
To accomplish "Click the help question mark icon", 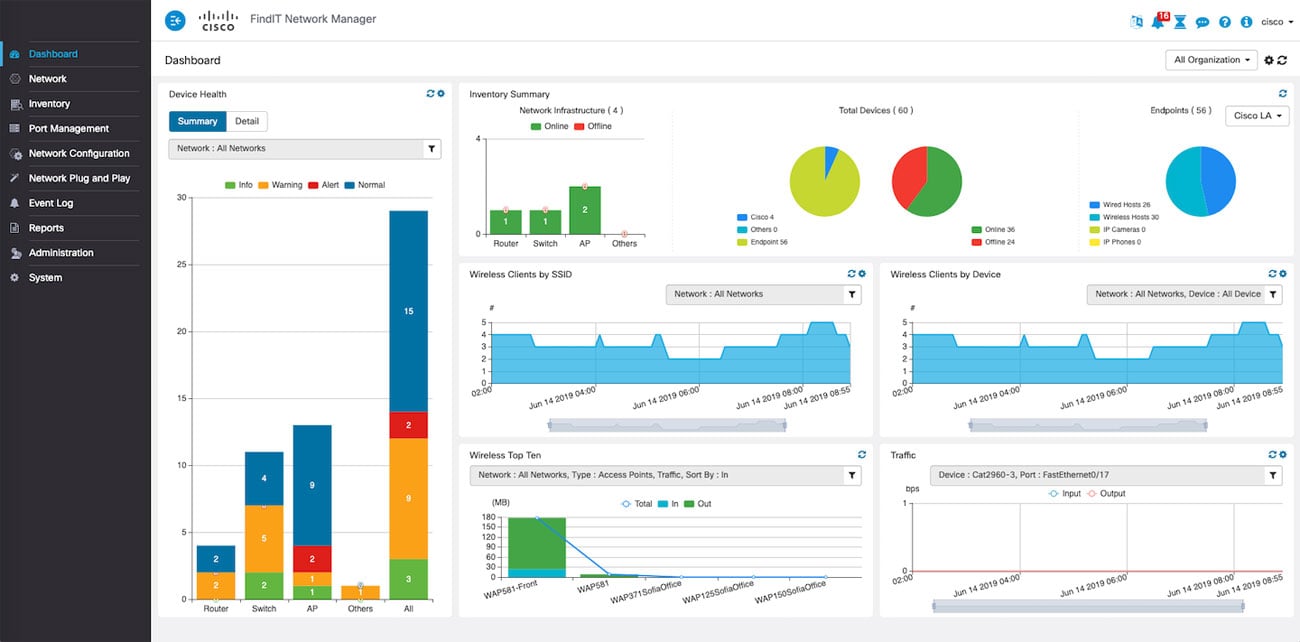I will (1224, 22).
